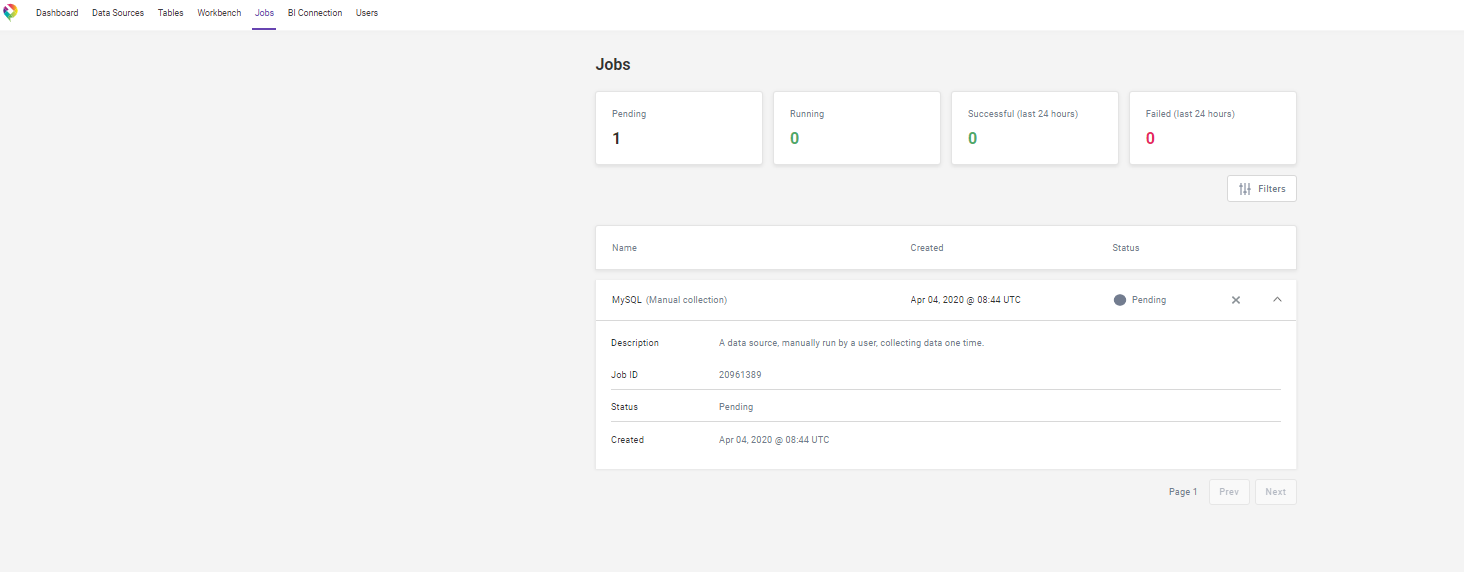The image size is (1464, 572).
Task: Navigate to the BI Connection tab
Action: pyautogui.click(x=315, y=13)
